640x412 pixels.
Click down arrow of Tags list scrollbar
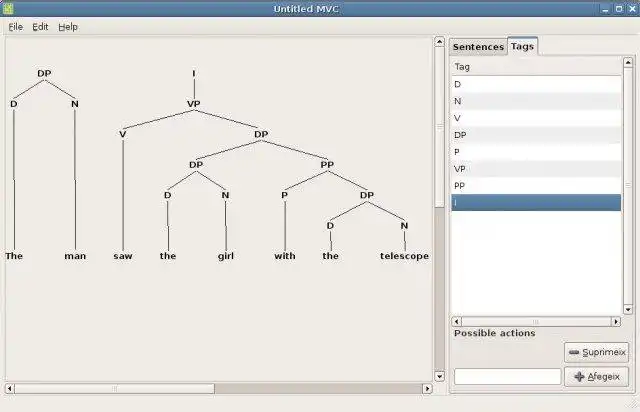click(x=628, y=310)
